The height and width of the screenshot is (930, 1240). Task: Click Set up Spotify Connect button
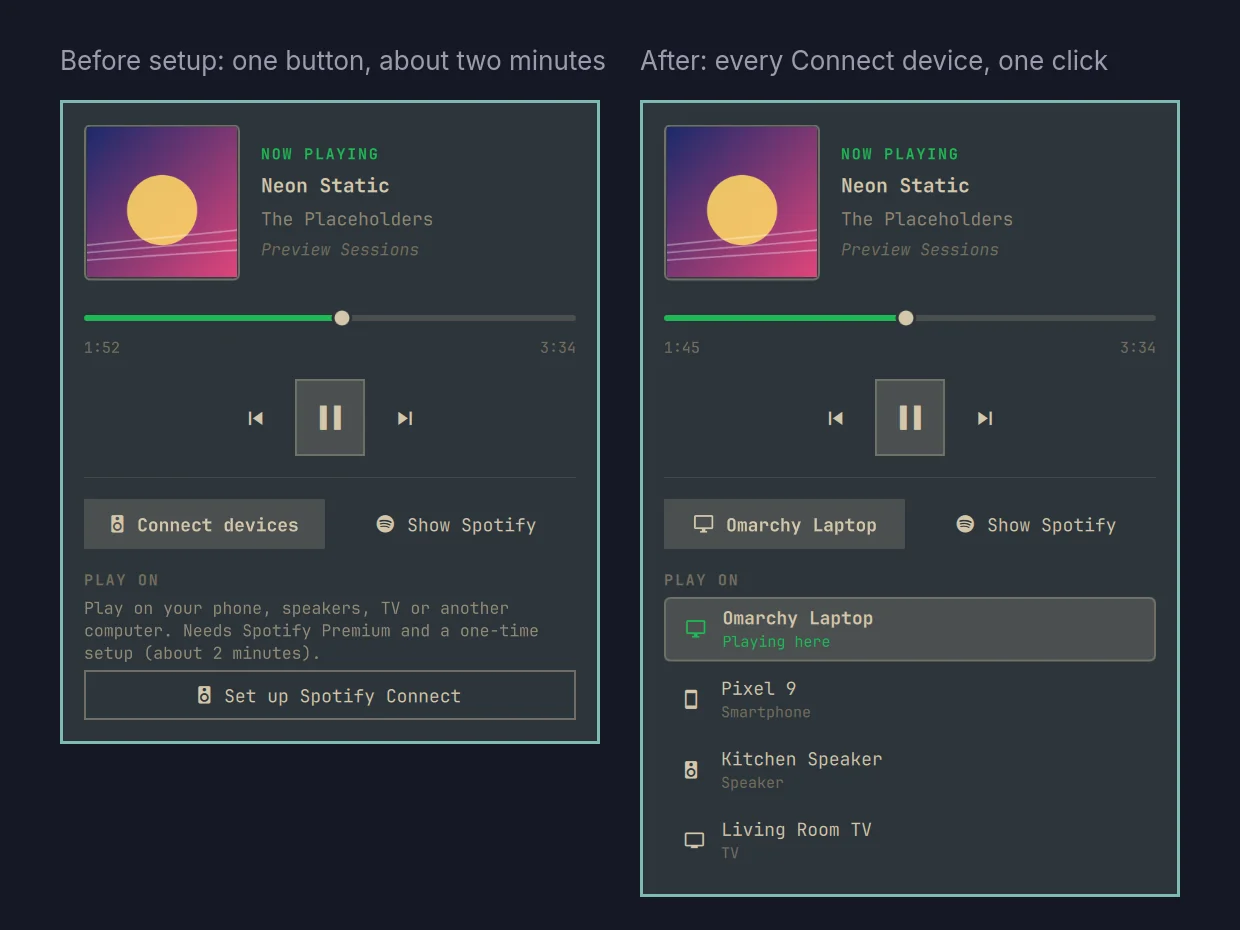click(330, 695)
